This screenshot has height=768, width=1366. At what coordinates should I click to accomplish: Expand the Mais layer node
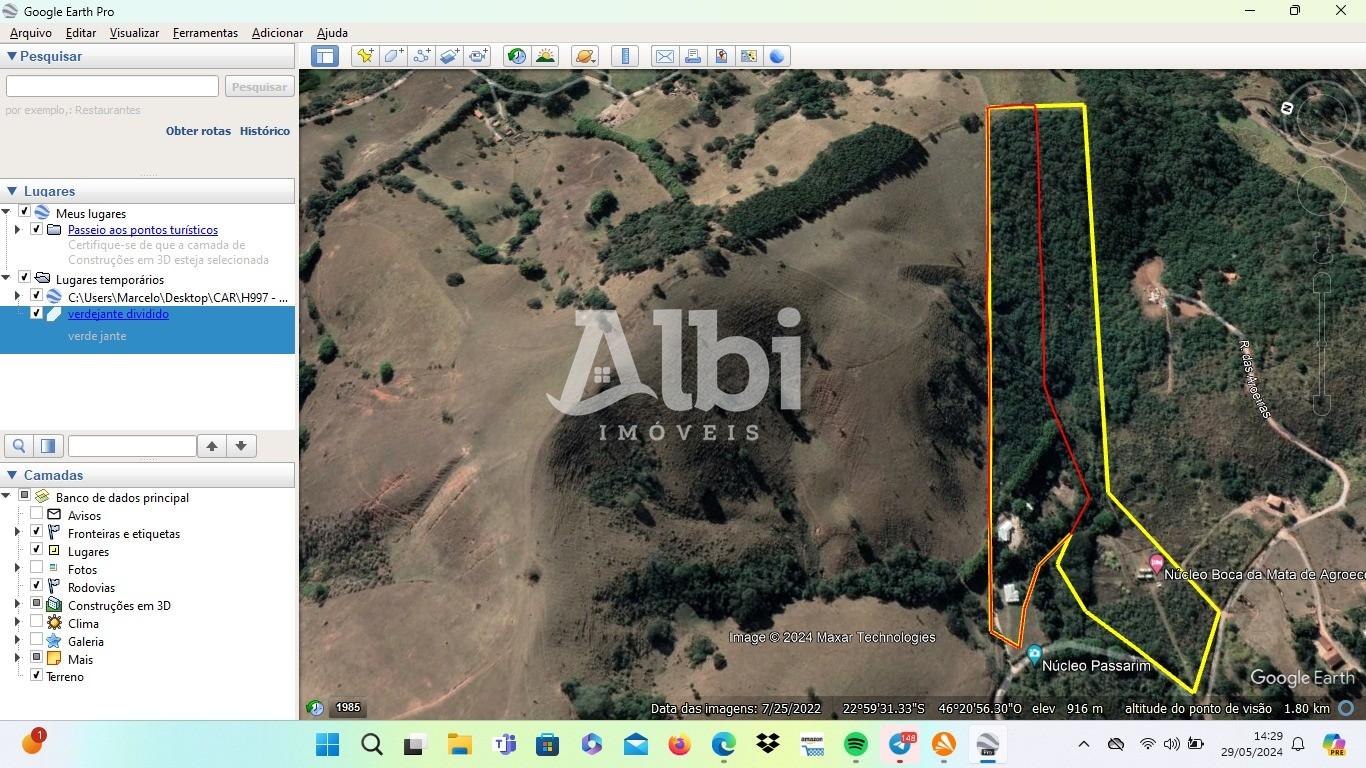pos(17,658)
